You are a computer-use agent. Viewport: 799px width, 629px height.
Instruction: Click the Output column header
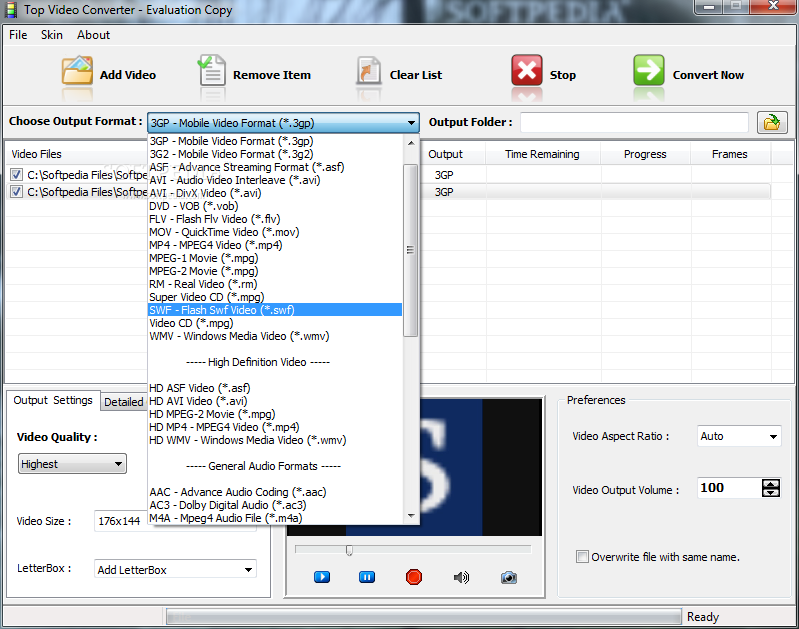[x=453, y=154]
